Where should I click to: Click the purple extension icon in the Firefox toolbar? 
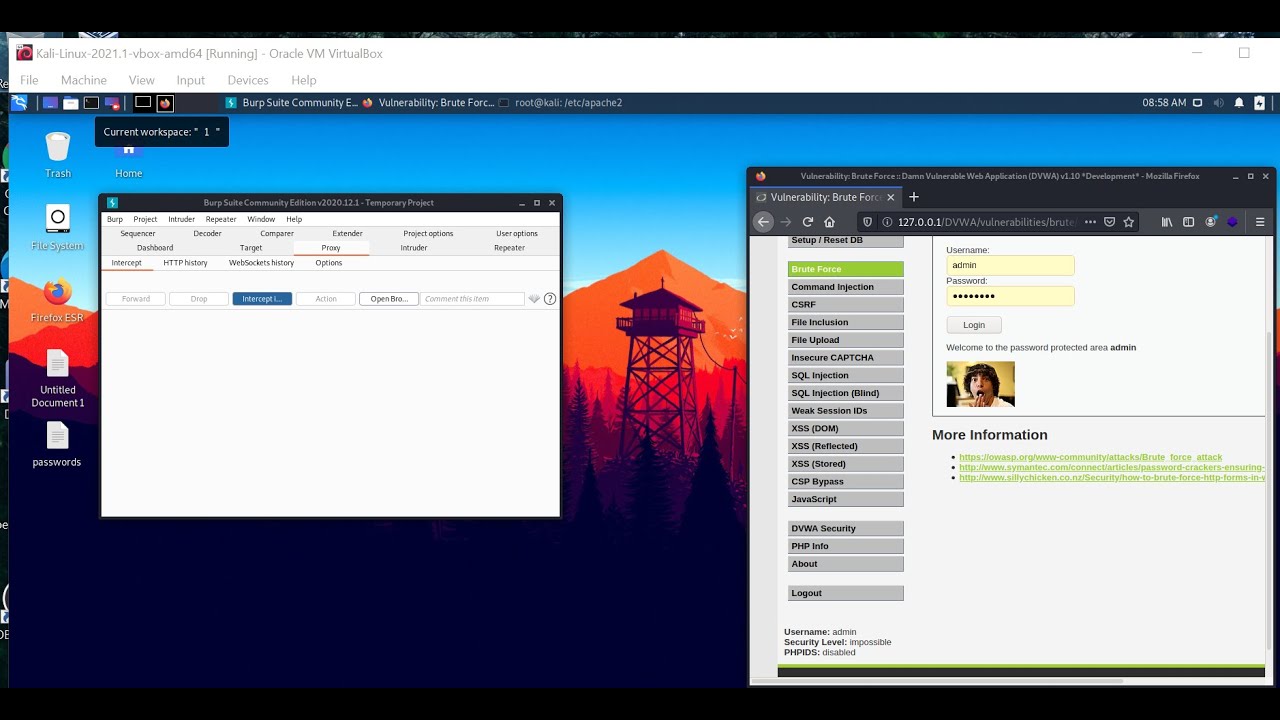click(x=1232, y=222)
